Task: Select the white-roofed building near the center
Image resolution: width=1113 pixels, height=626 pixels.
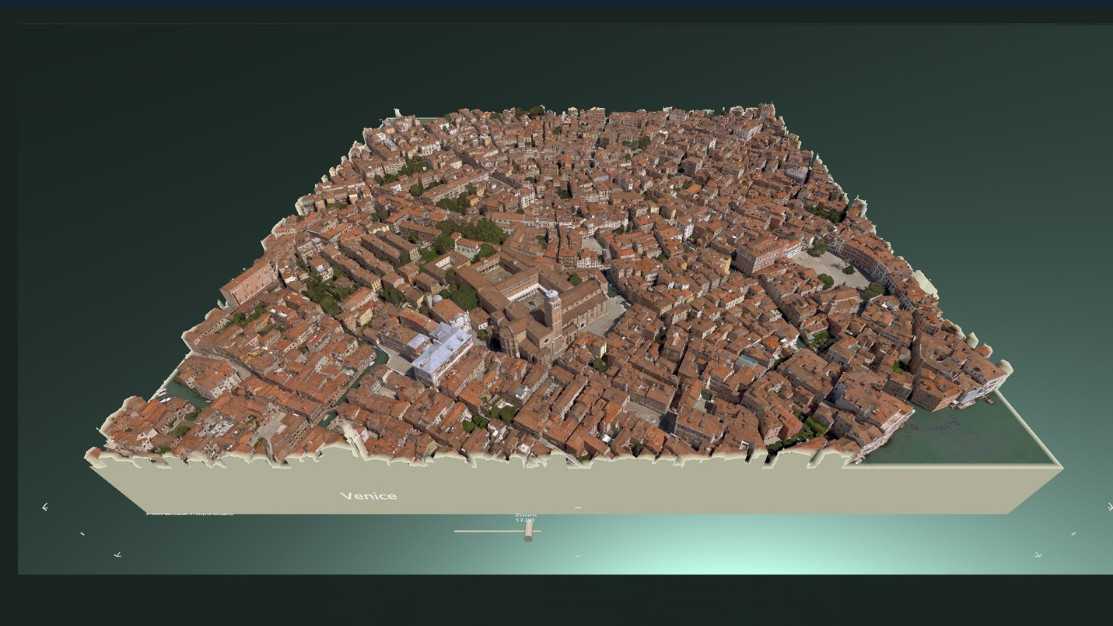Action: point(443,352)
